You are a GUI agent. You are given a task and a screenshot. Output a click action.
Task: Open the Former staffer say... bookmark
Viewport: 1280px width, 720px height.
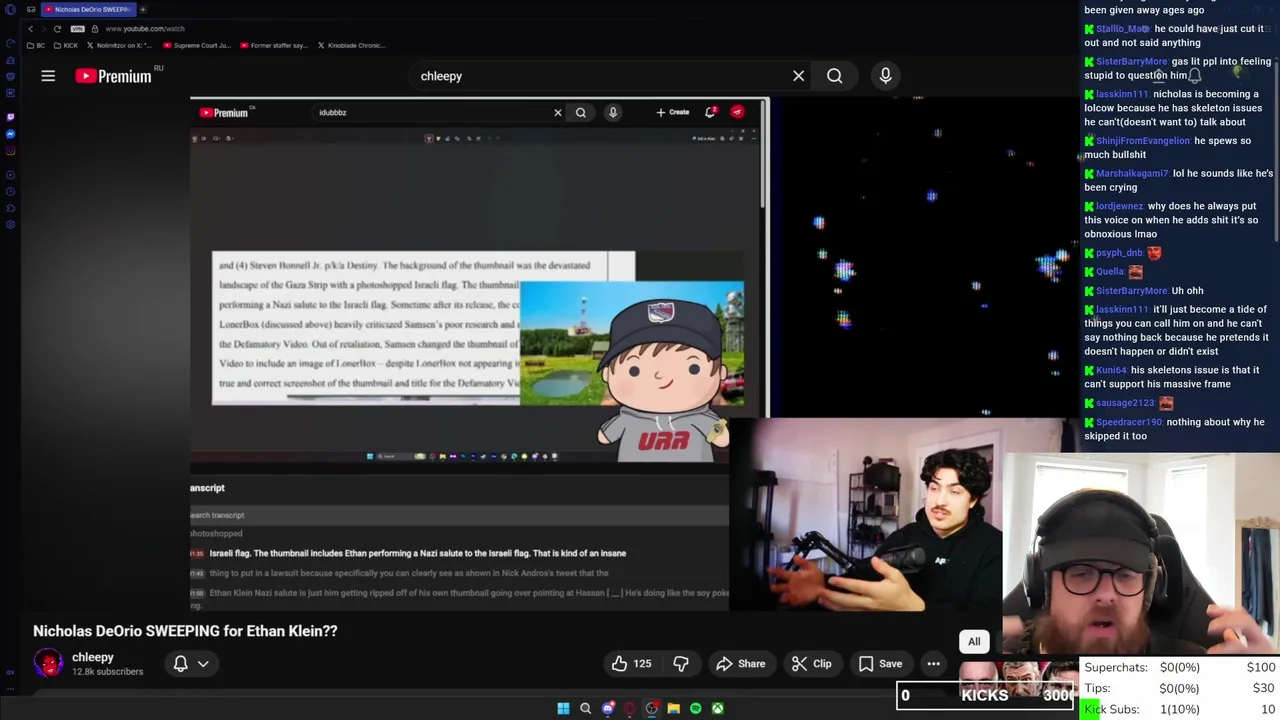pyautogui.click(x=274, y=45)
